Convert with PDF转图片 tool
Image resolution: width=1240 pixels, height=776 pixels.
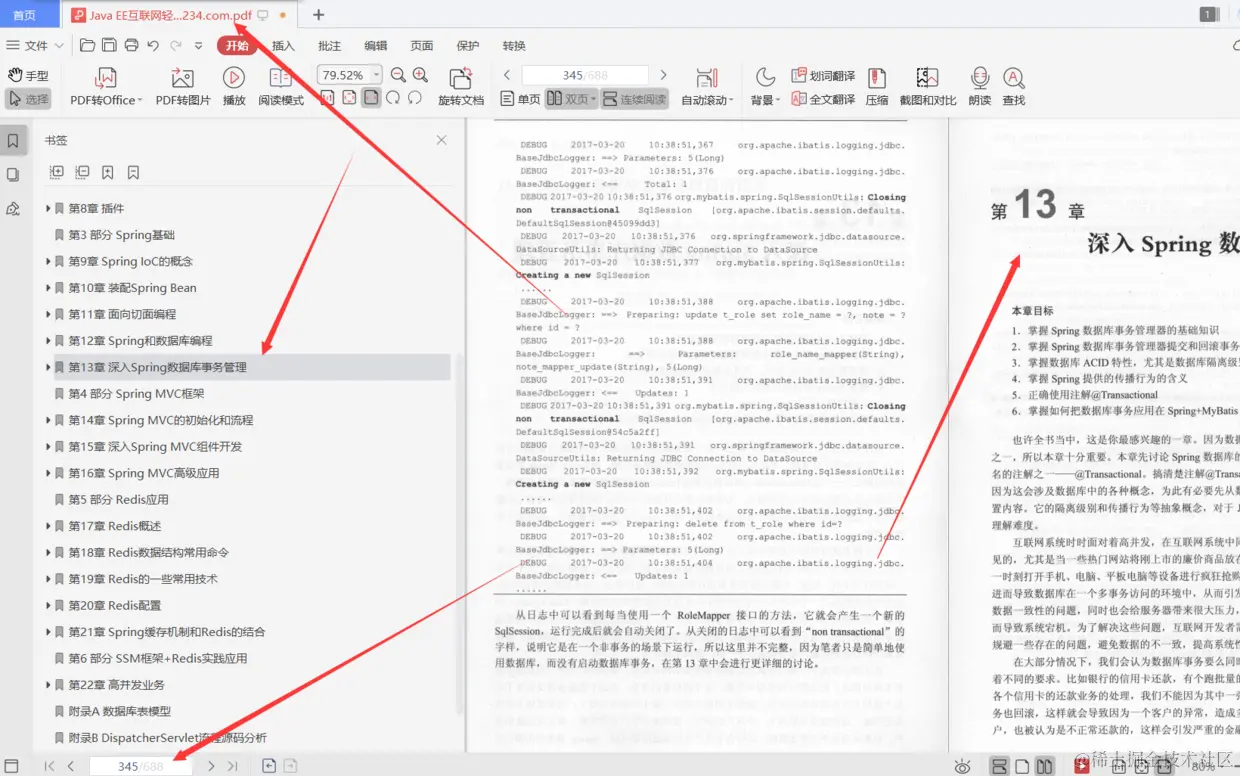(x=183, y=87)
